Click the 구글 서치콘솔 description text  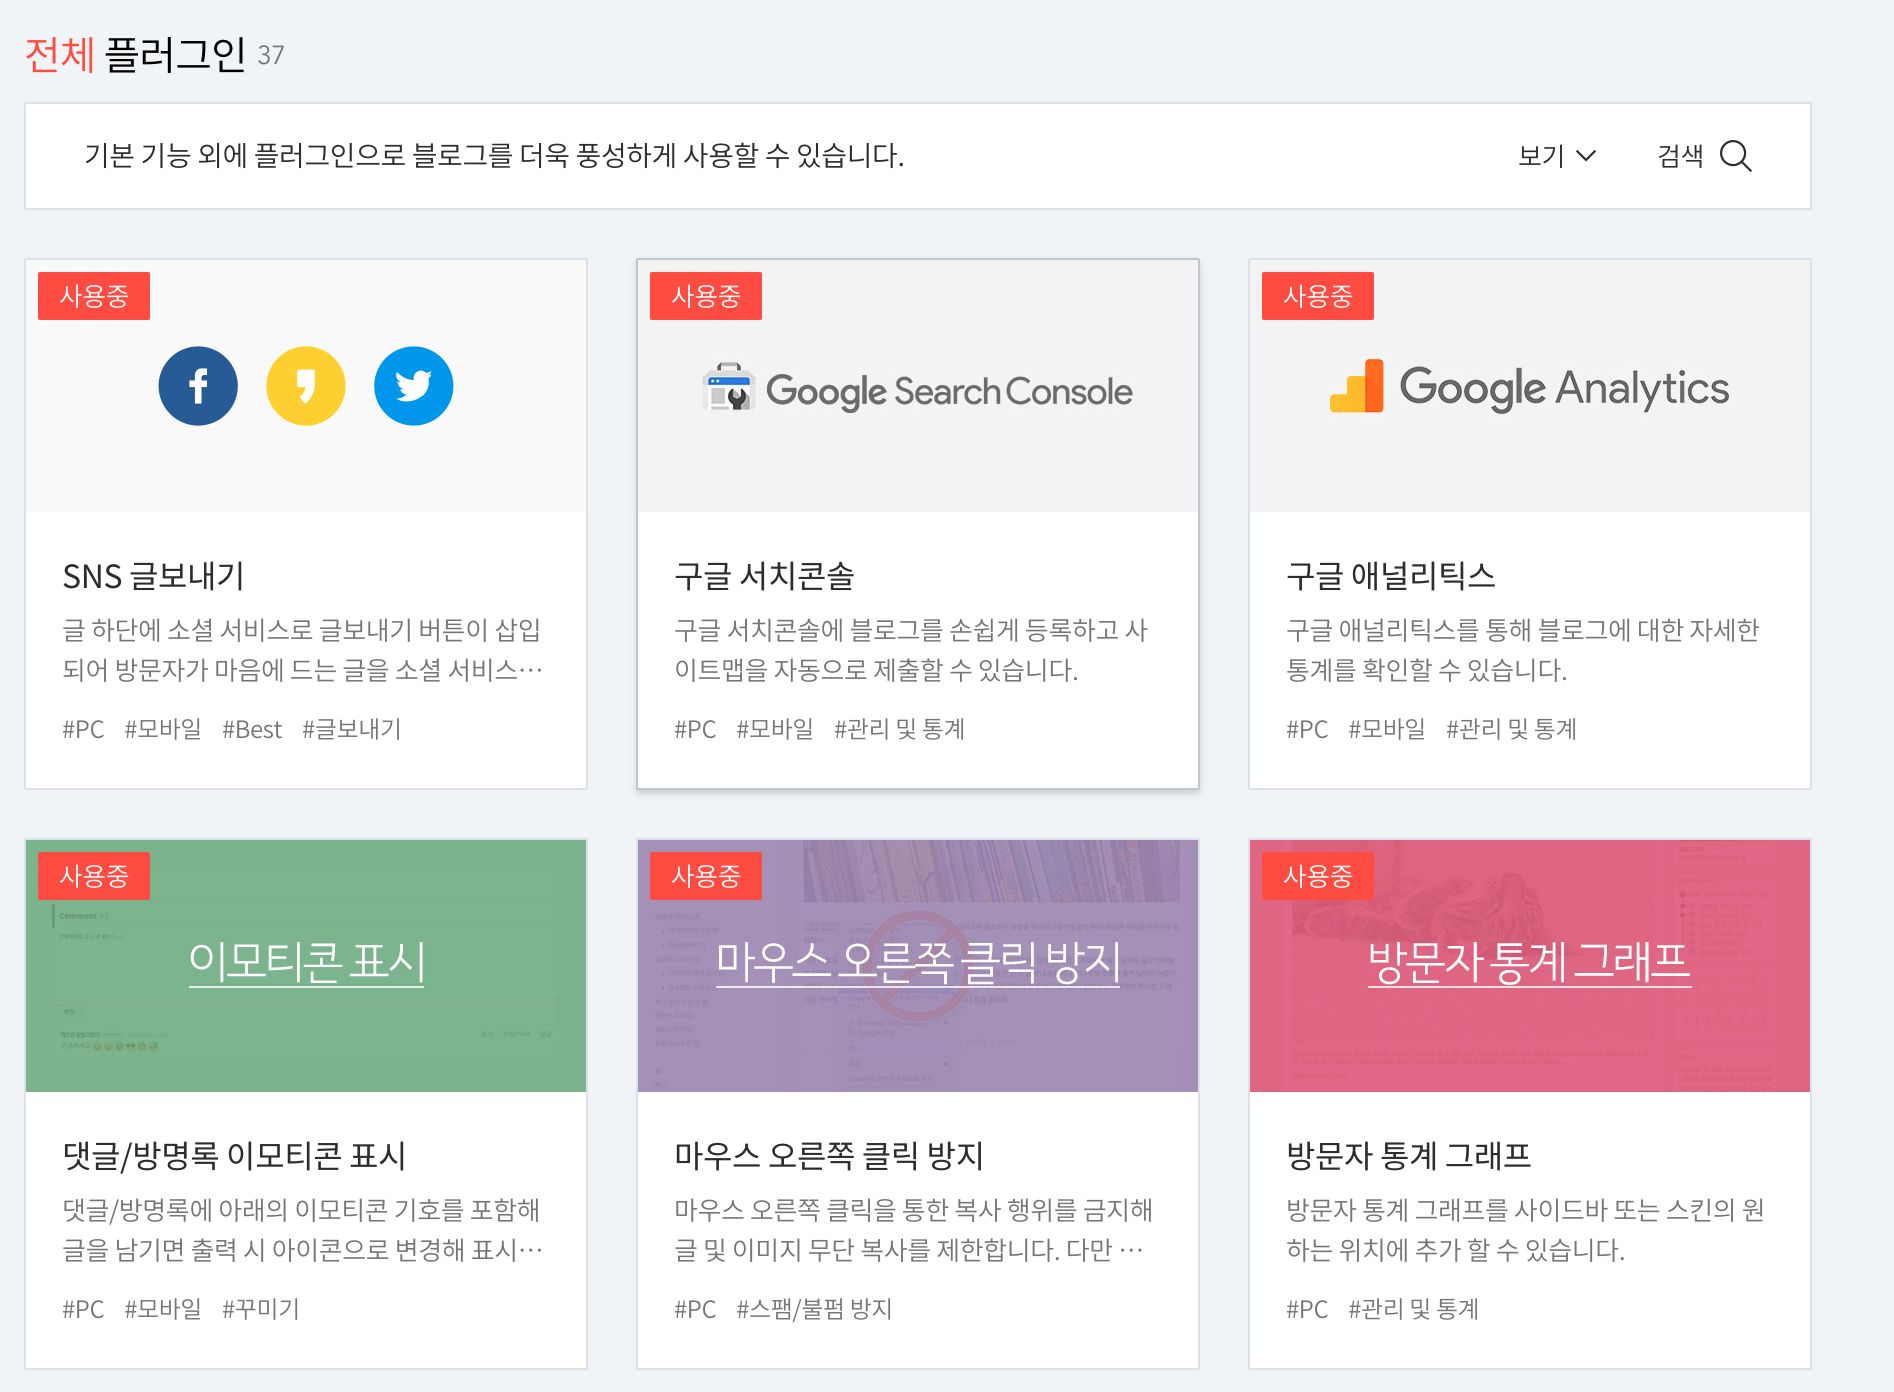pos(911,650)
